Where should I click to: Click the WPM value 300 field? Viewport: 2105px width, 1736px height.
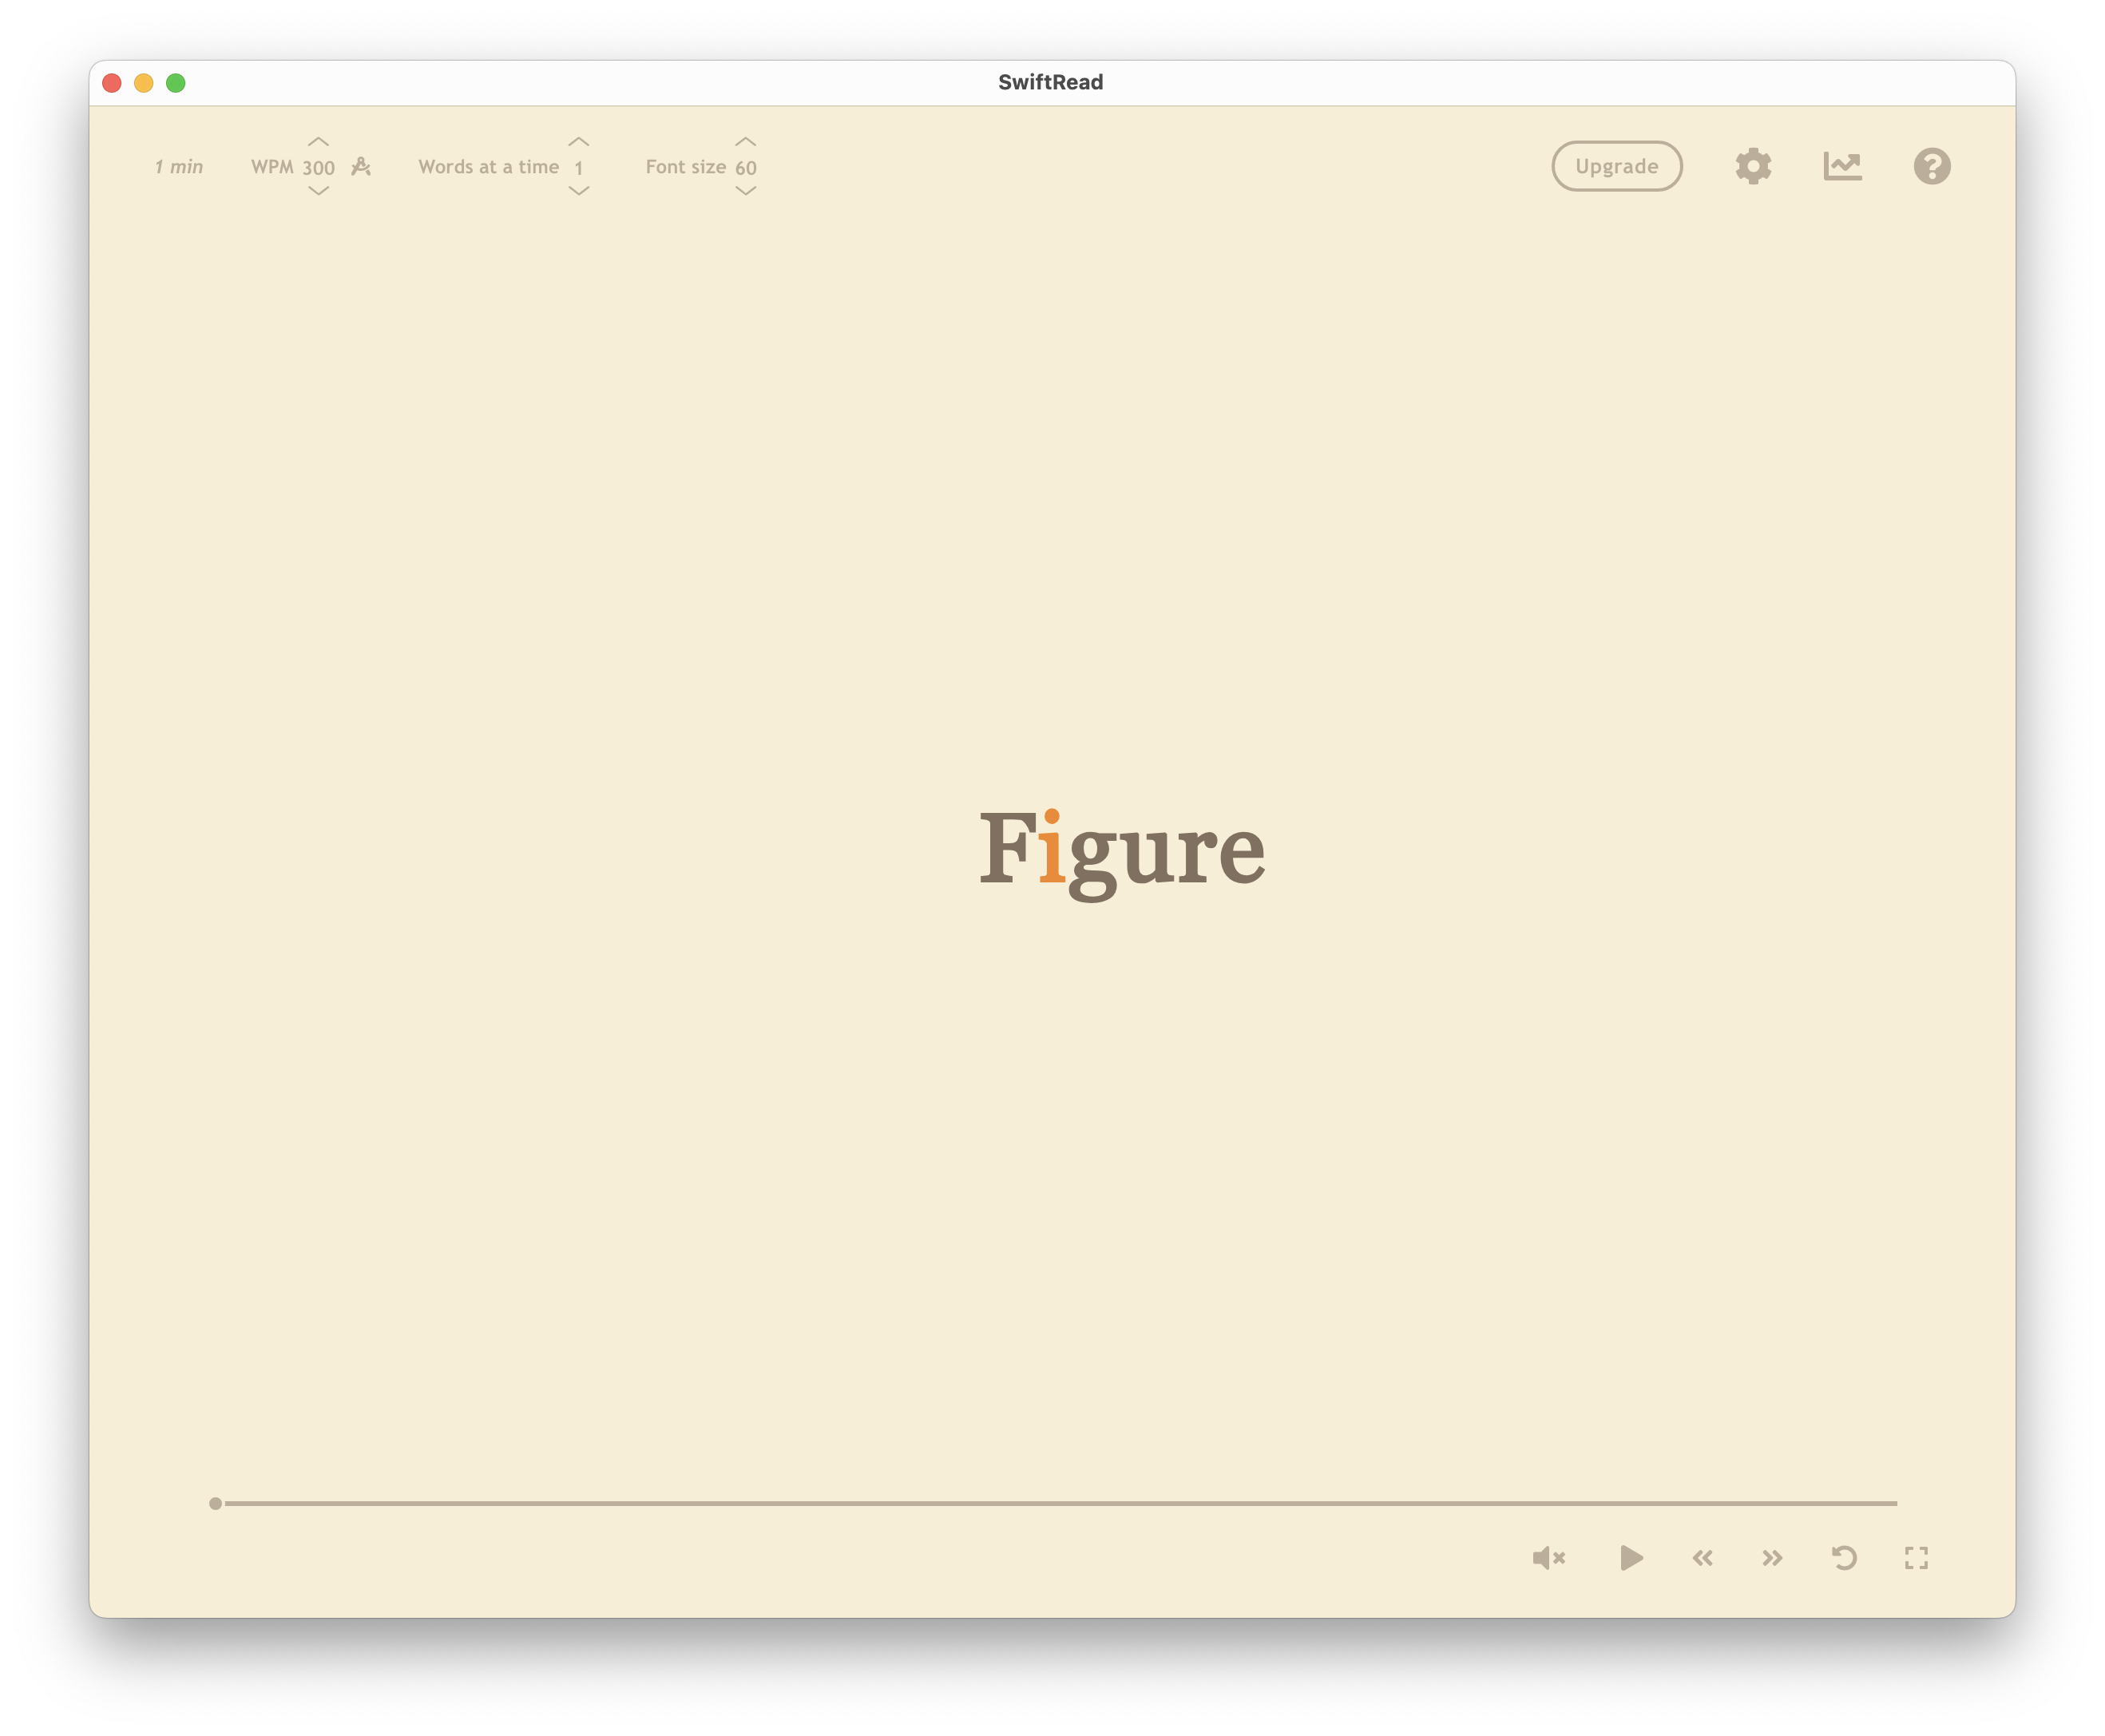coord(318,168)
